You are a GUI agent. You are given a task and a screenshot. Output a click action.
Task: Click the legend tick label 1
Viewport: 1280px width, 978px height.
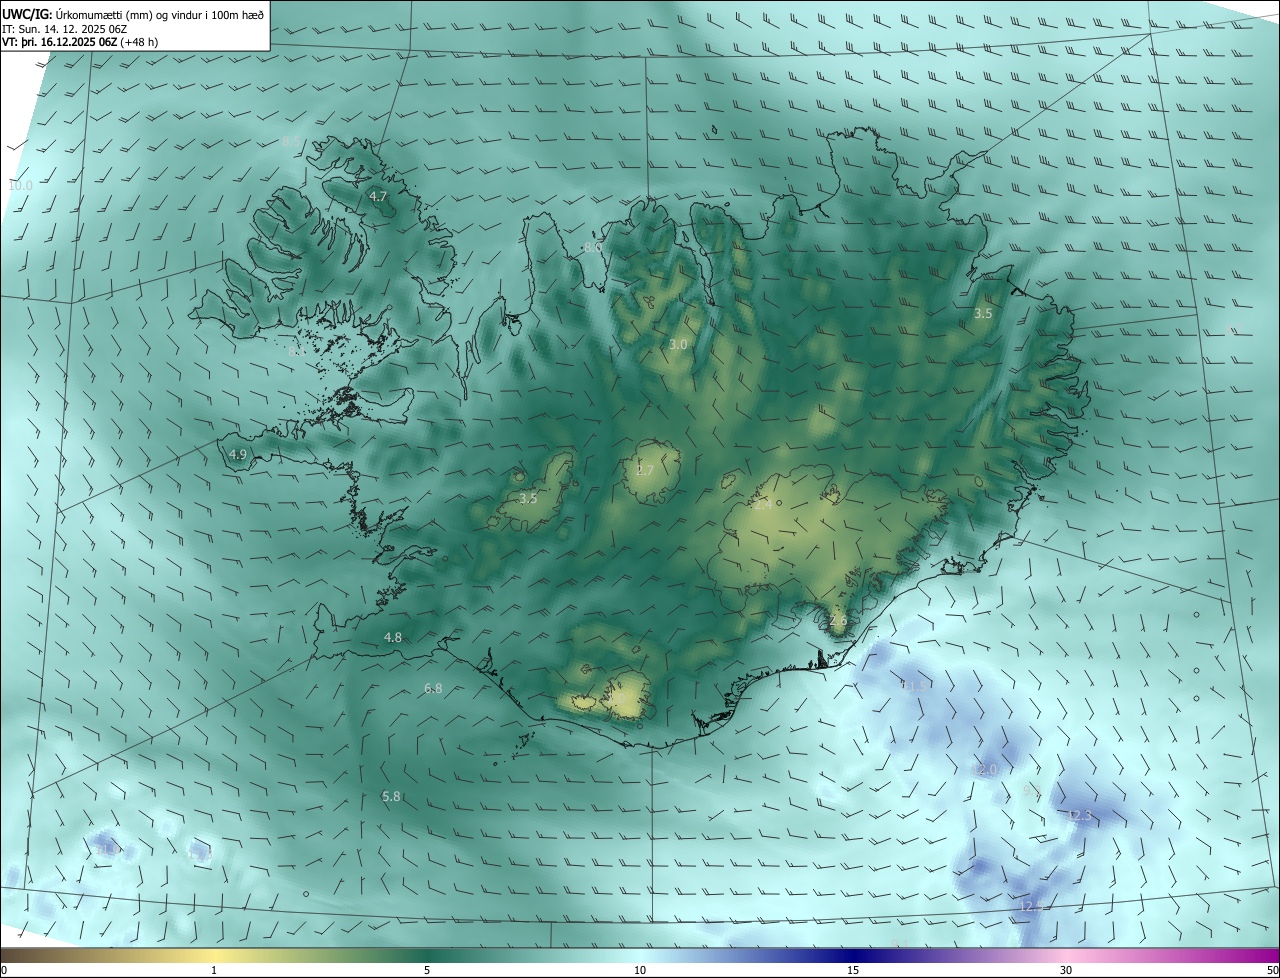(x=214, y=970)
